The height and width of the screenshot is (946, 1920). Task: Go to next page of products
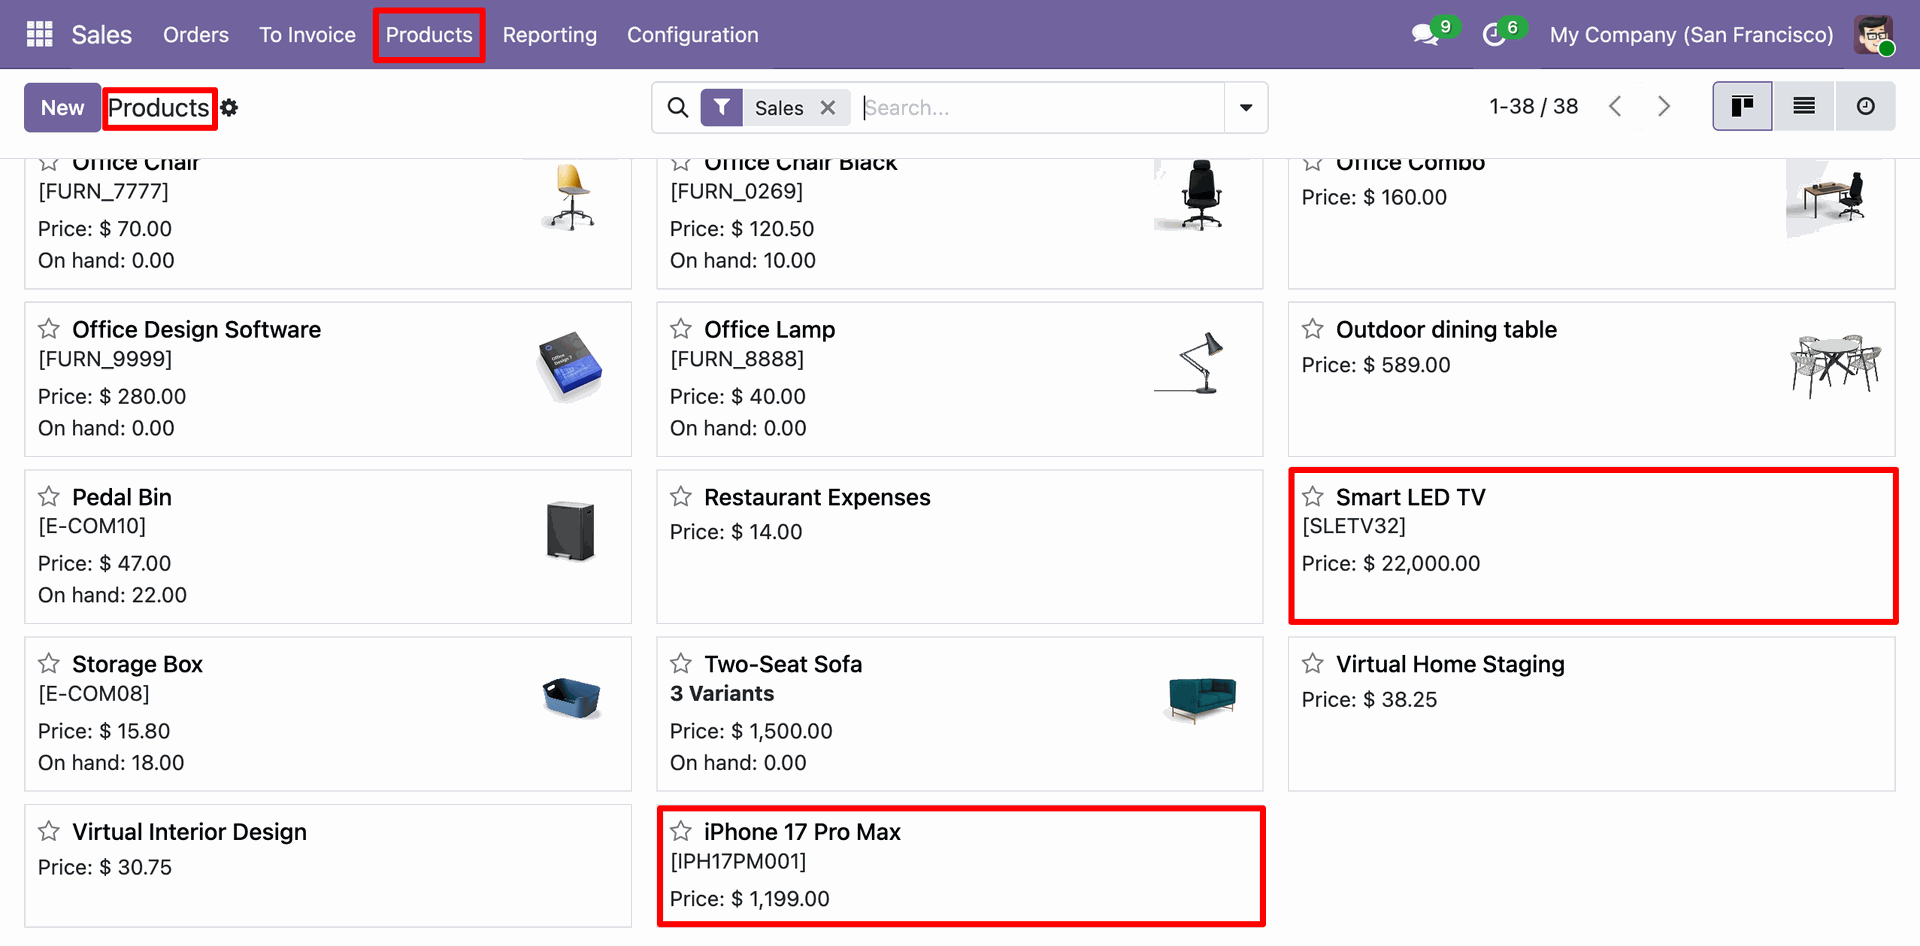pyautogui.click(x=1664, y=107)
